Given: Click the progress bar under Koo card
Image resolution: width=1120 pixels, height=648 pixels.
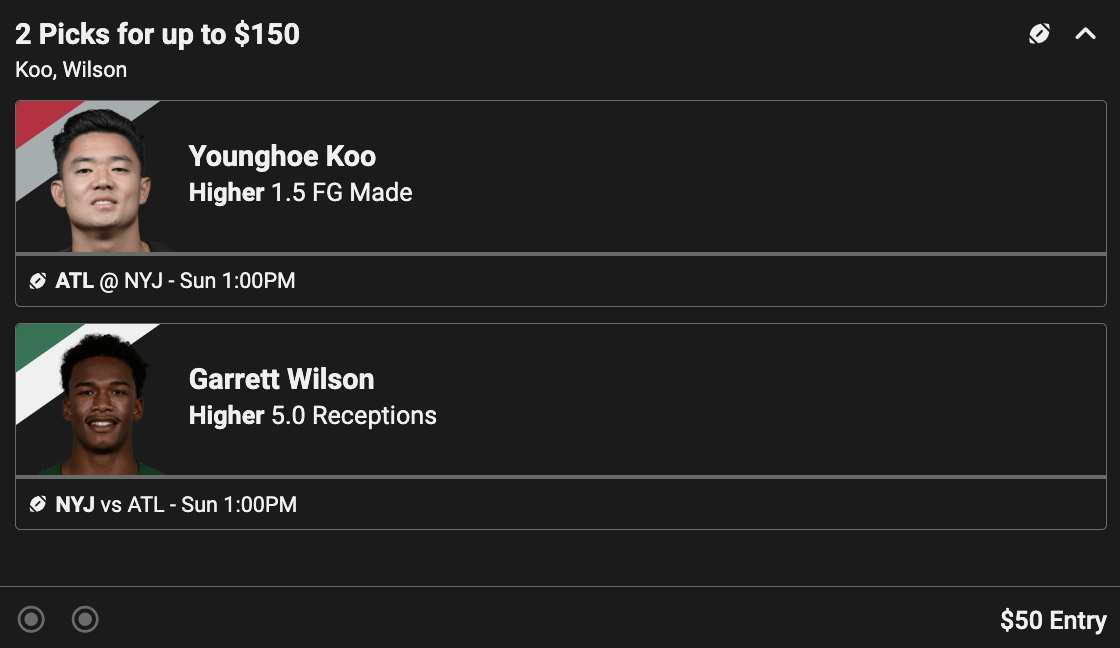Looking at the screenshot, I should [561, 254].
